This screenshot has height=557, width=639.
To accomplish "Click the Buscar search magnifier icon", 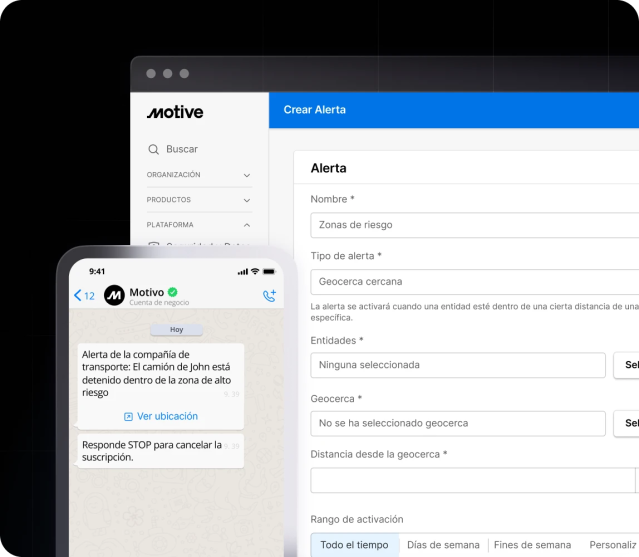I will (x=154, y=149).
